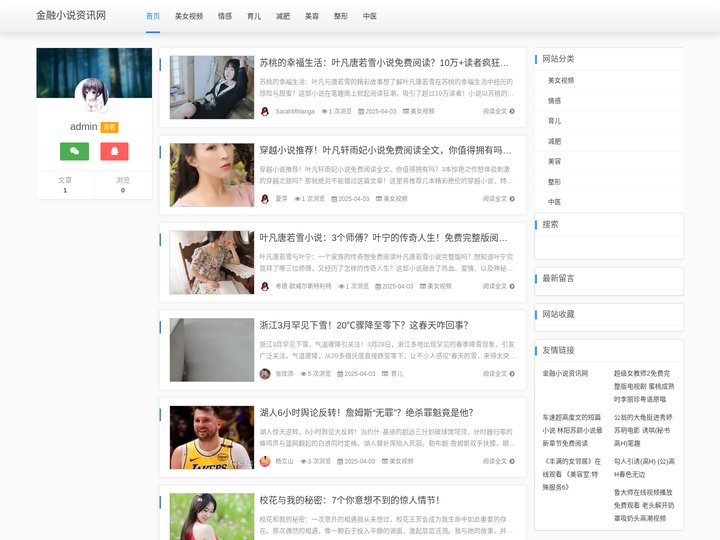The image size is (720, 540).
Task: Click view count 5 次浏览
Action: [x=315, y=374]
